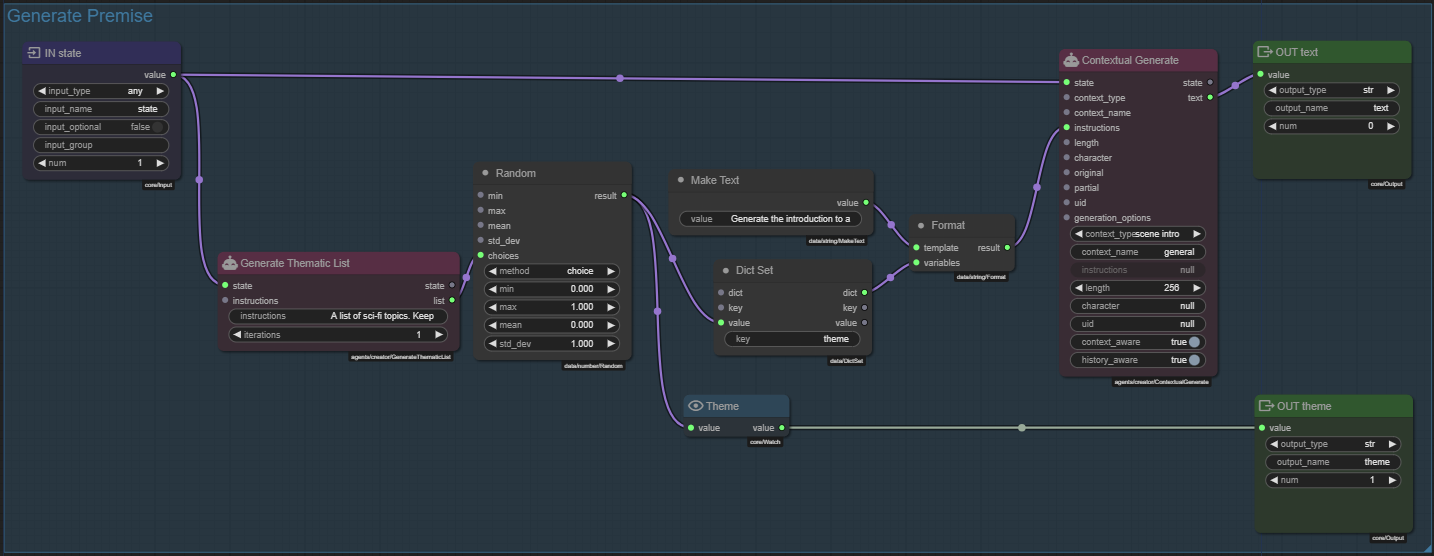Open context_type combo on Contextual Generate
1434x556 pixels.
coord(1137,234)
